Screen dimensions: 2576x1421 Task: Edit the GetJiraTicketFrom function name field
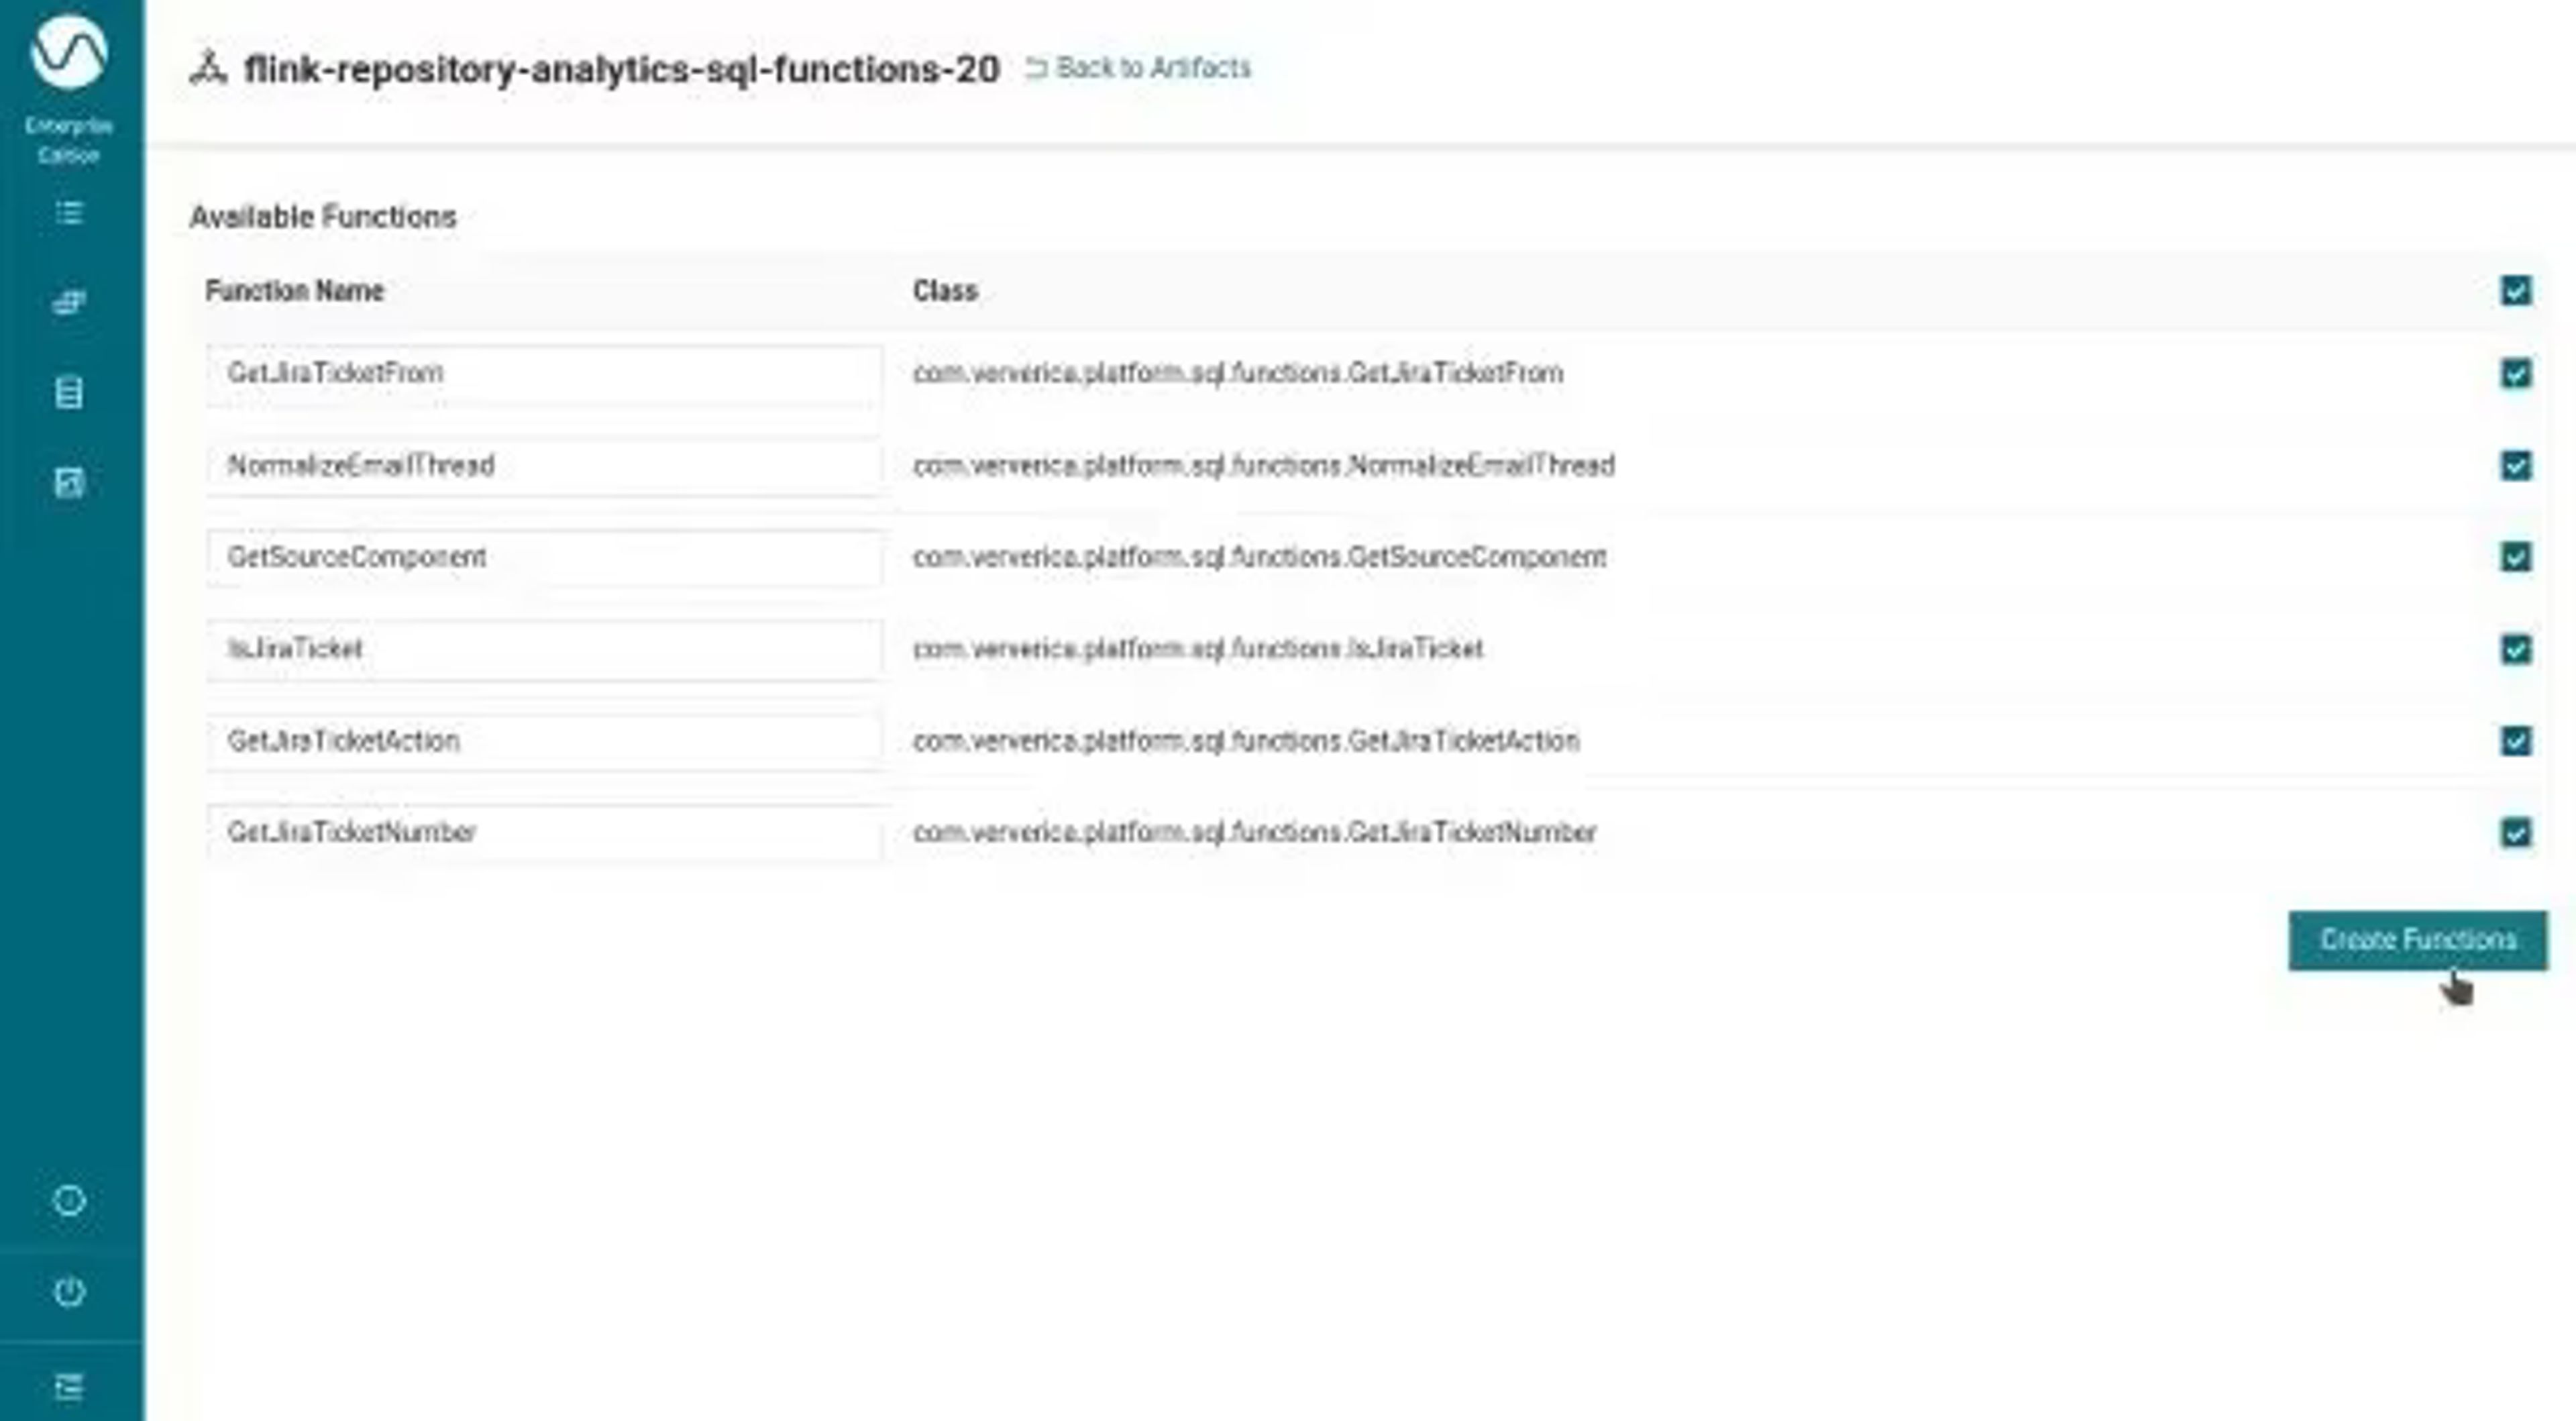545,374
